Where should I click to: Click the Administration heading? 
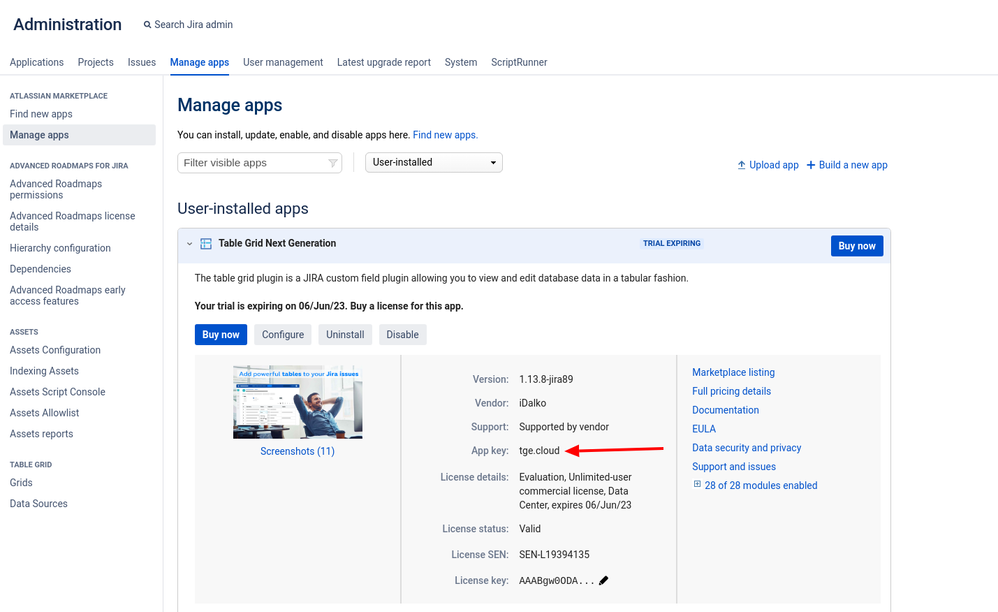[67, 24]
